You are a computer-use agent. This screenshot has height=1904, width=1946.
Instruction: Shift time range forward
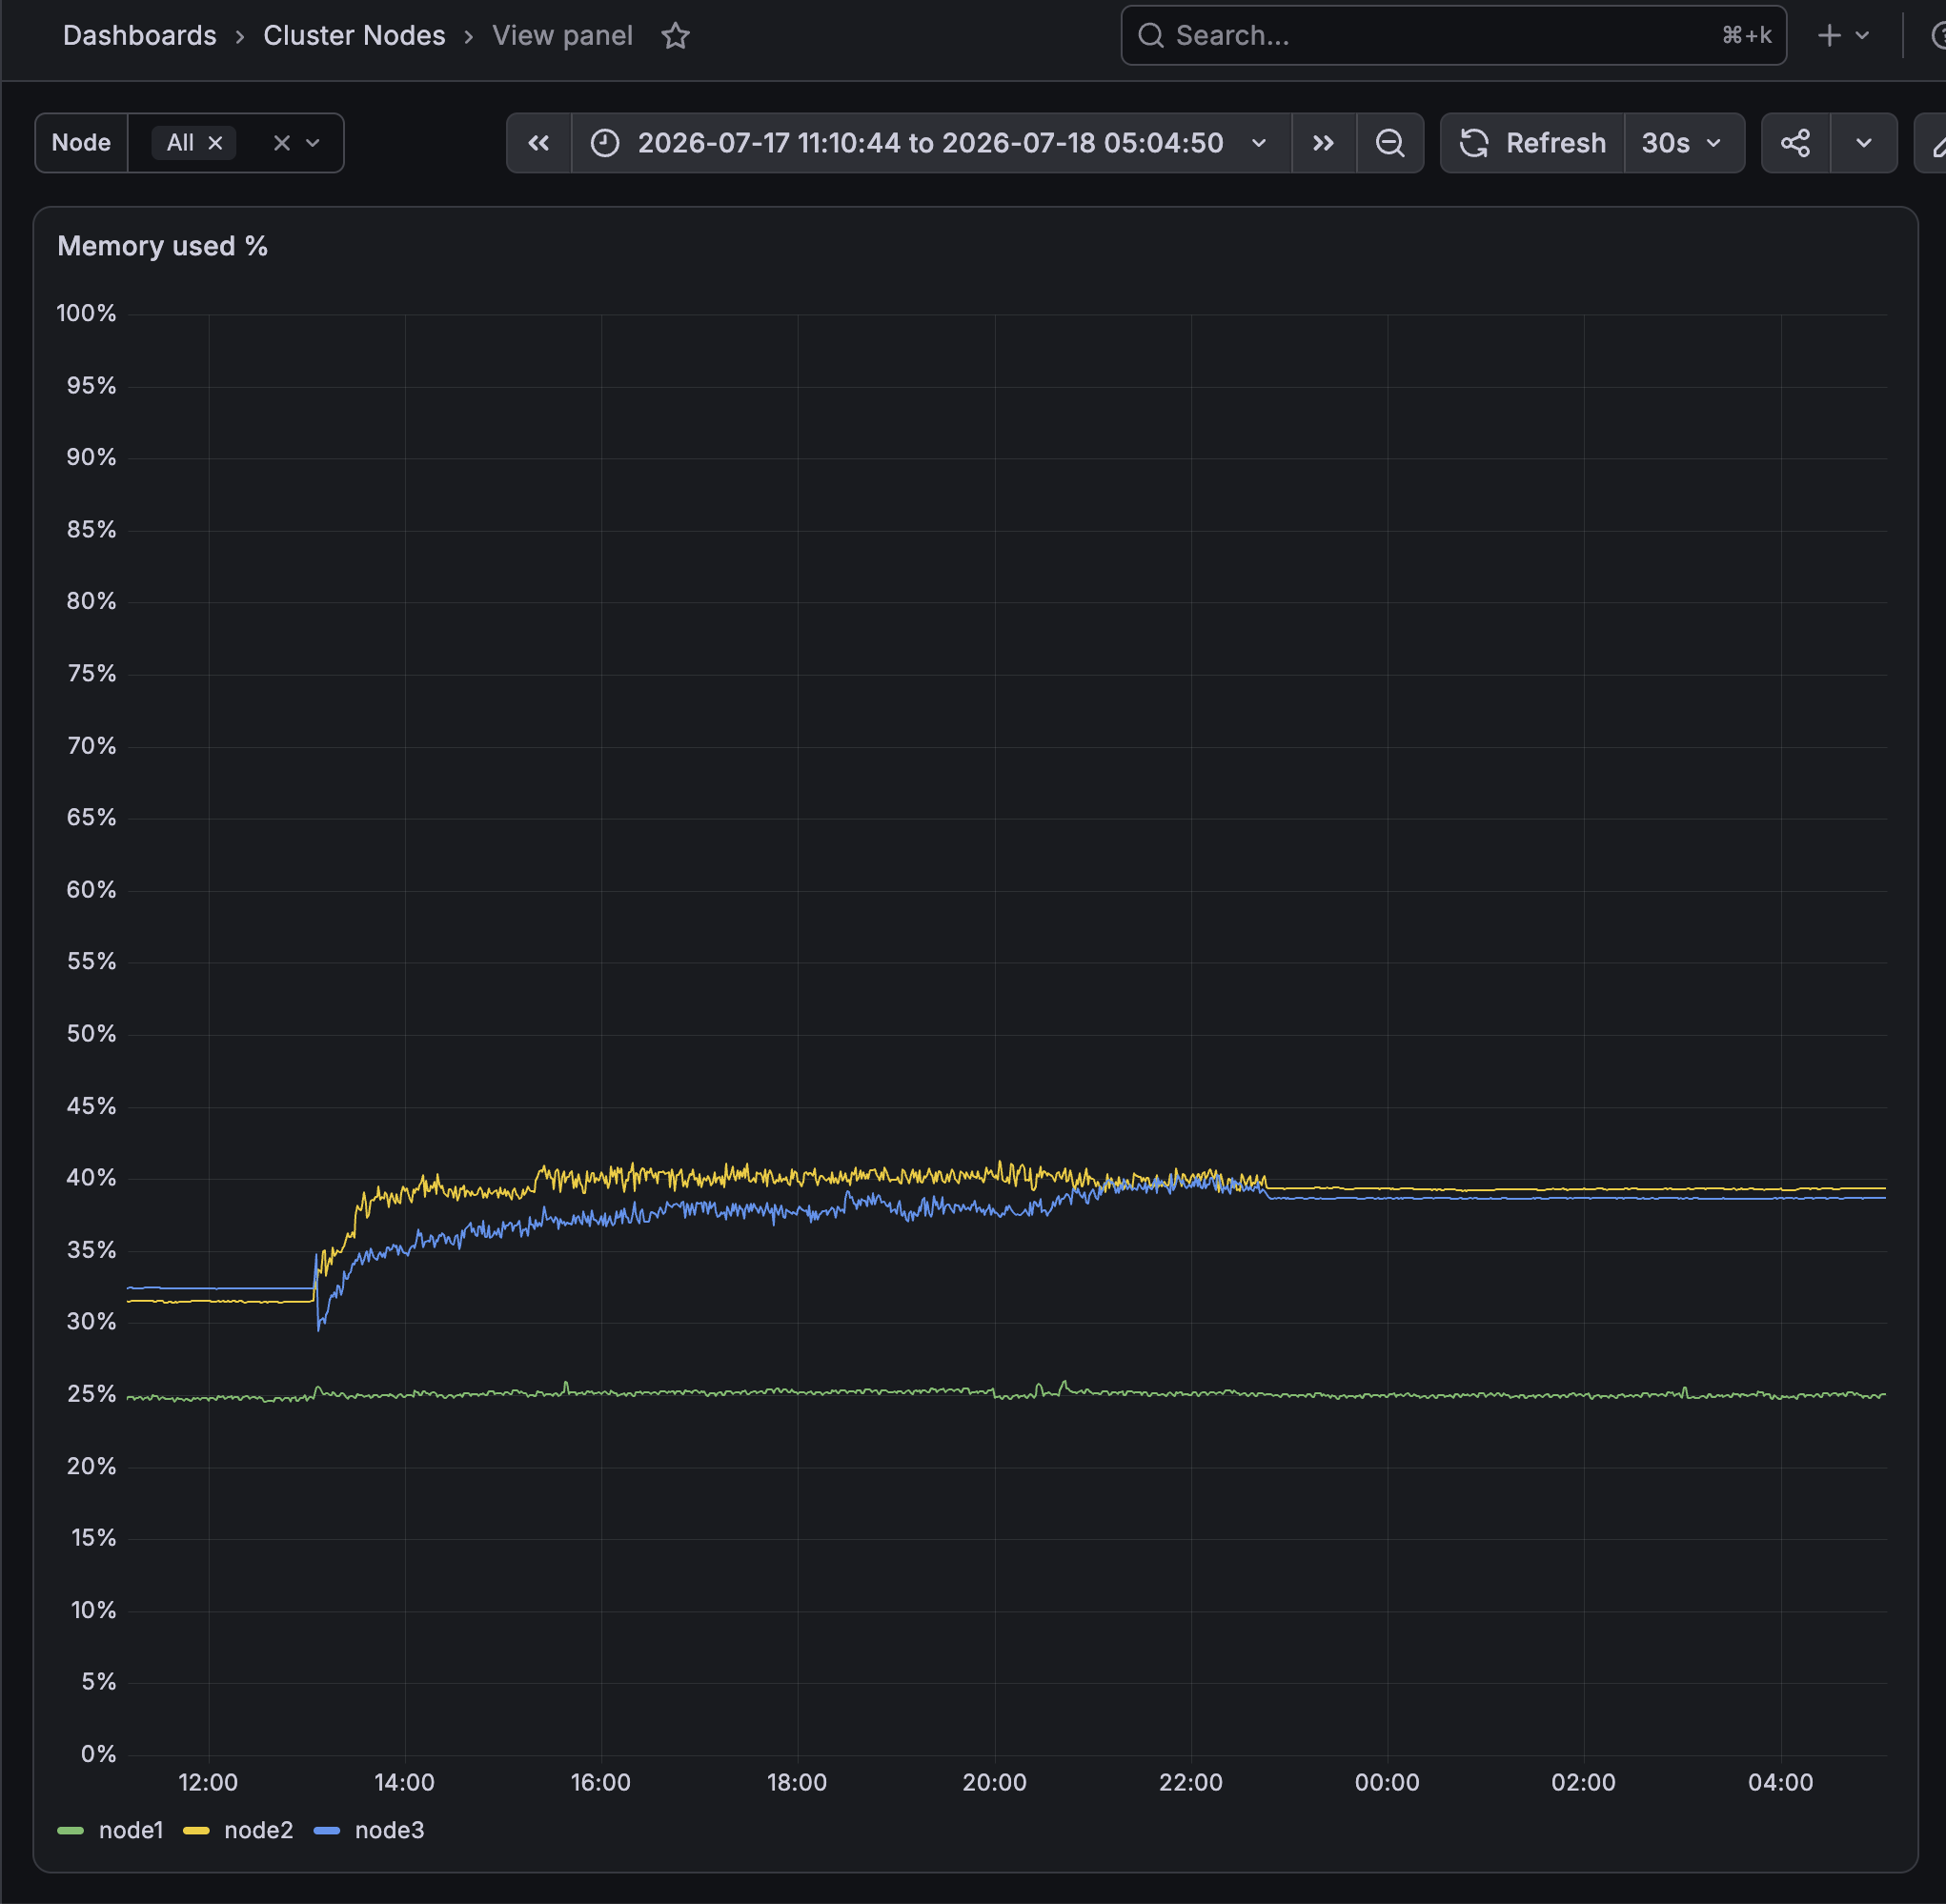(1323, 143)
